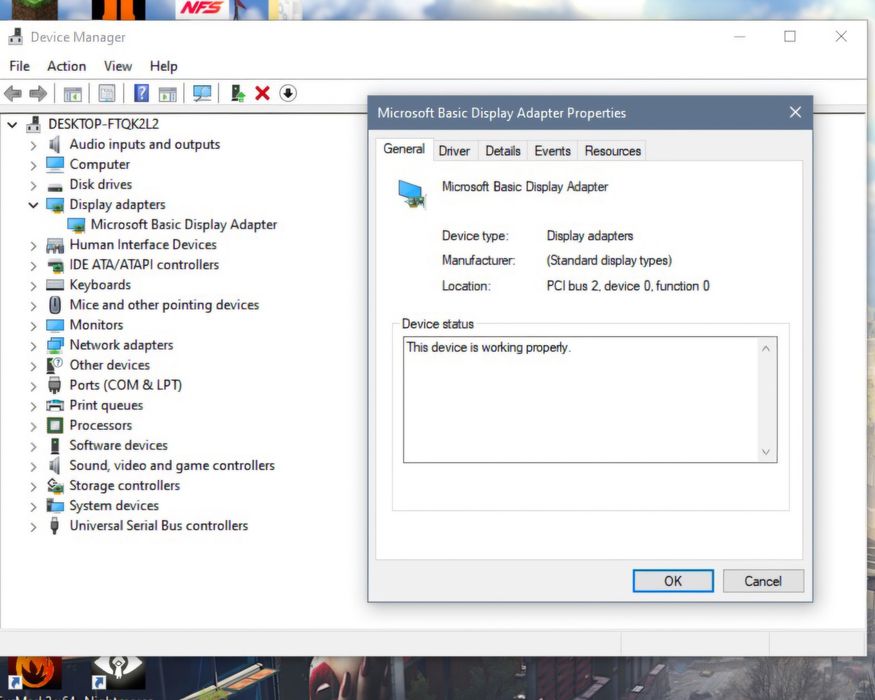The image size is (875, 700).
Task: Open the View menu
Action: coord(118,66)
